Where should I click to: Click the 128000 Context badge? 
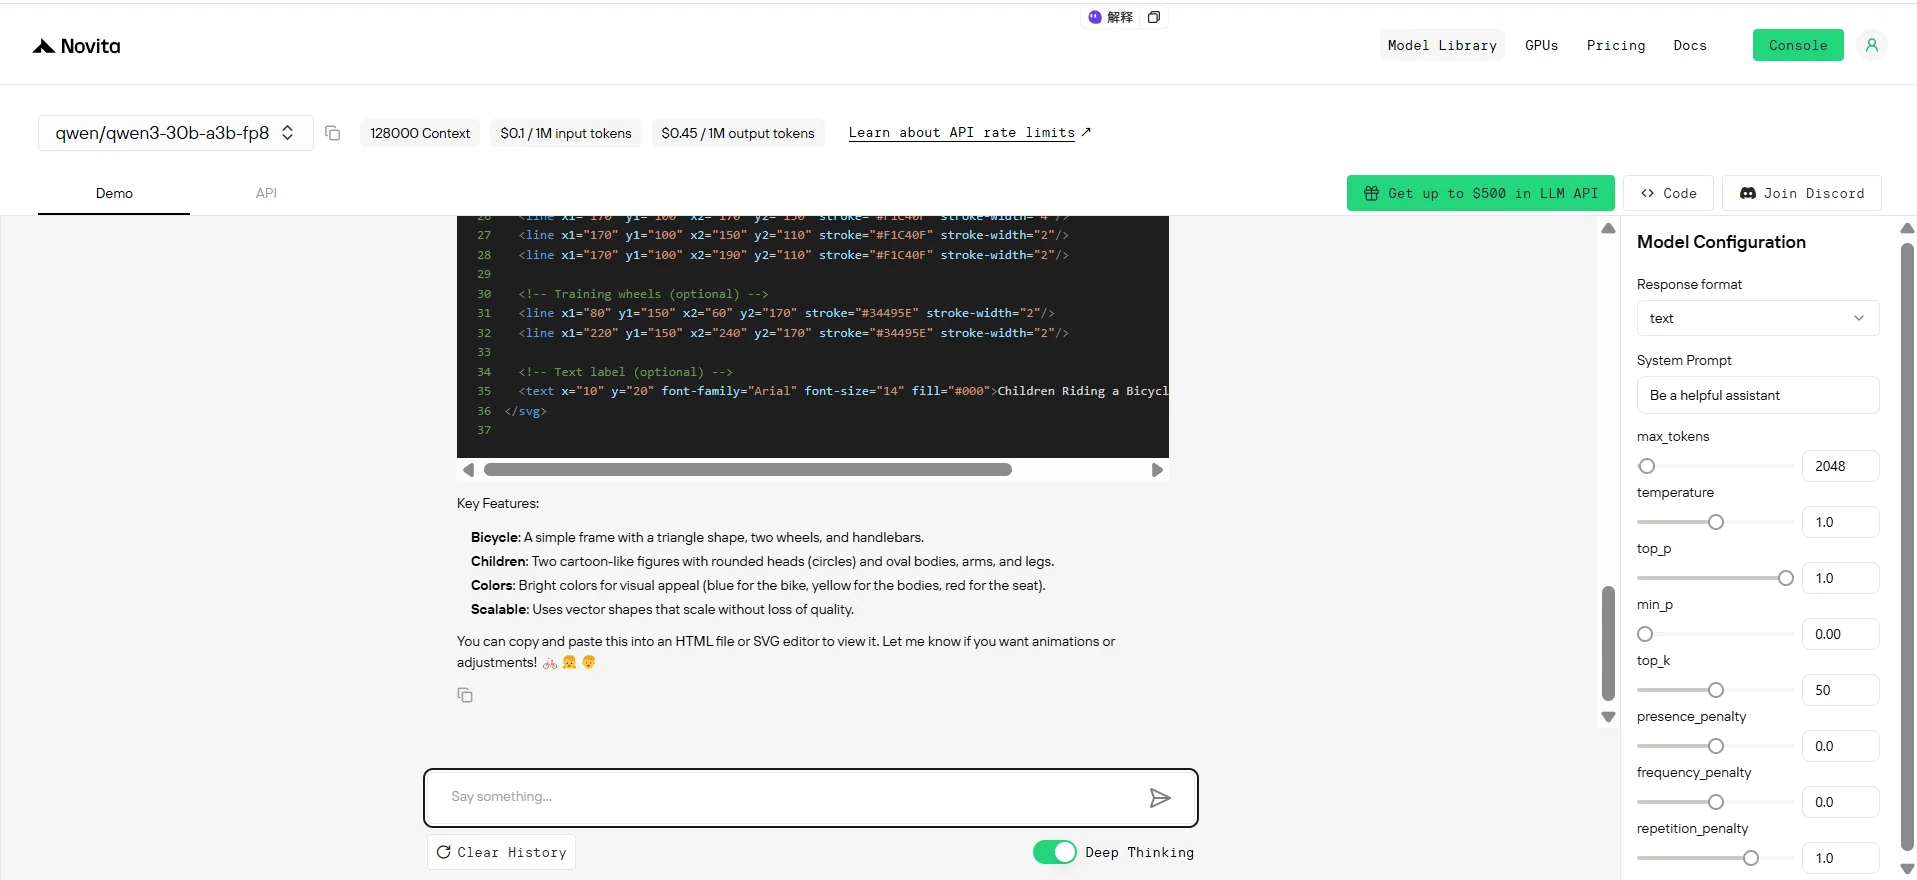click(x=420, y=133)
